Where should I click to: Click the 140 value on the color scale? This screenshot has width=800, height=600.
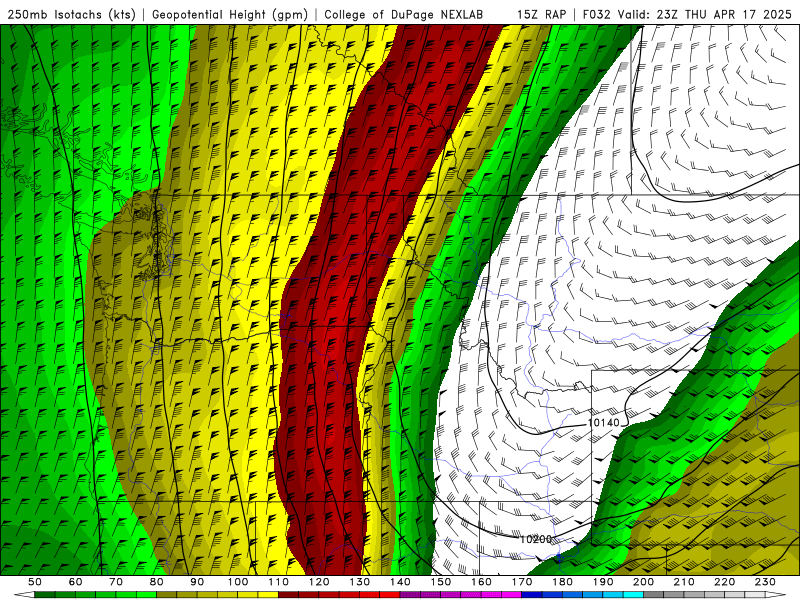[400, 582]
